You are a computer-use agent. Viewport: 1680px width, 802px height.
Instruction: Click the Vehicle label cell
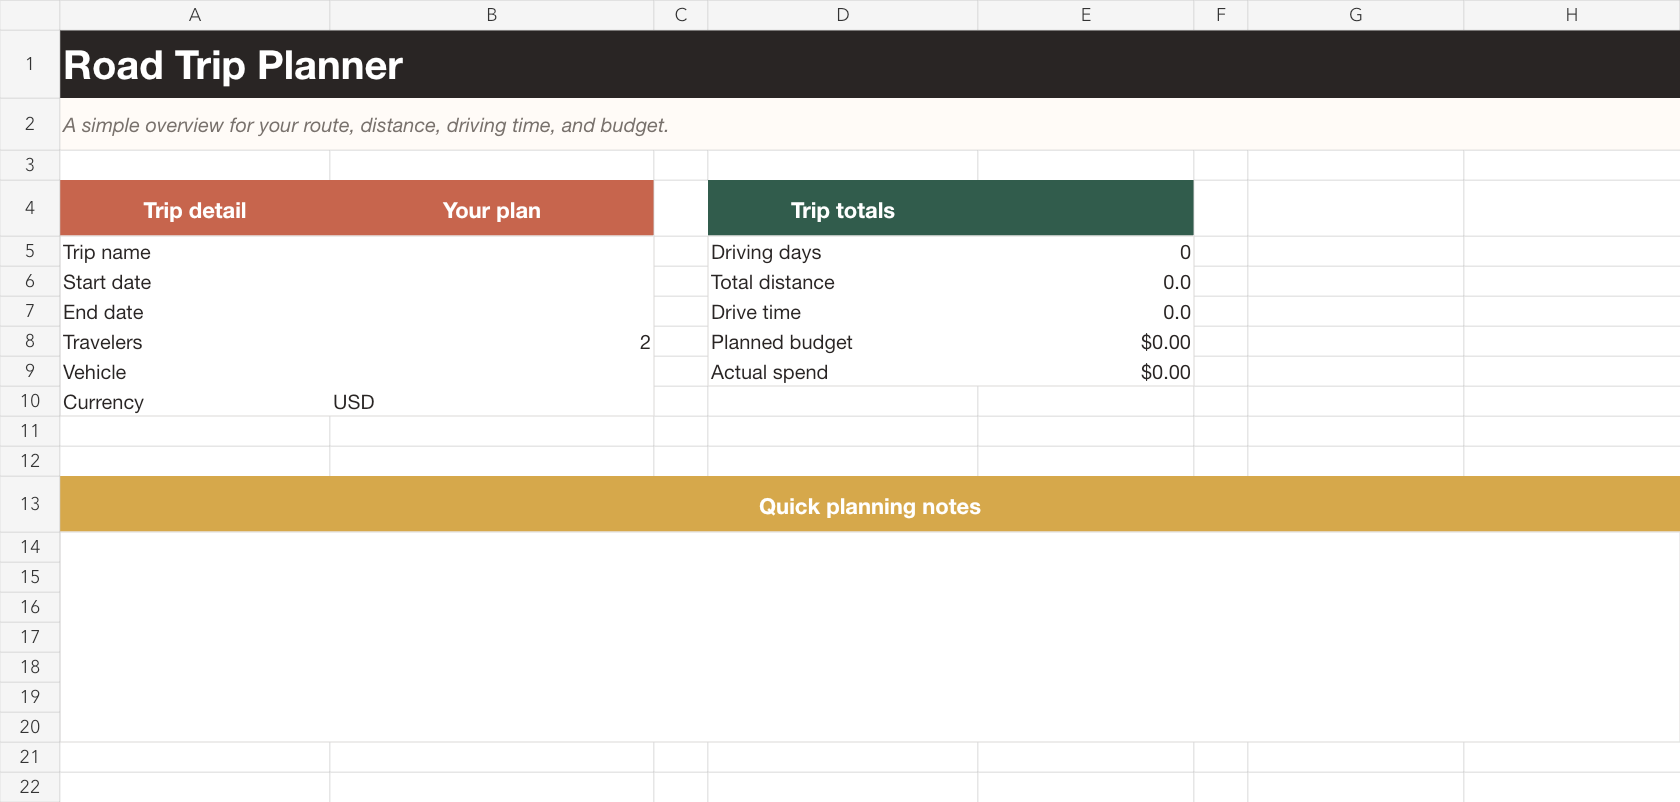pos(195,372)
